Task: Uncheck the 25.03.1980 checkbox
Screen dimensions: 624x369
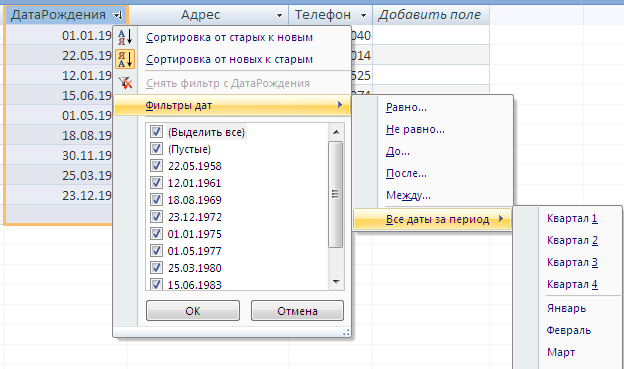Action: [156, 267]
